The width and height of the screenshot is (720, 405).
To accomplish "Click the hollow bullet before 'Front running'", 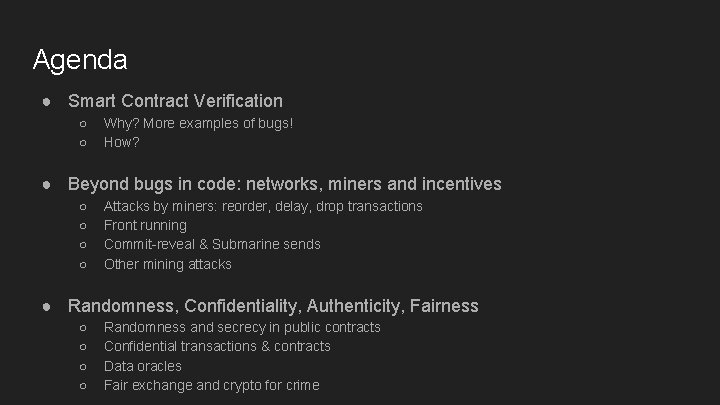I will pos(83,226).
